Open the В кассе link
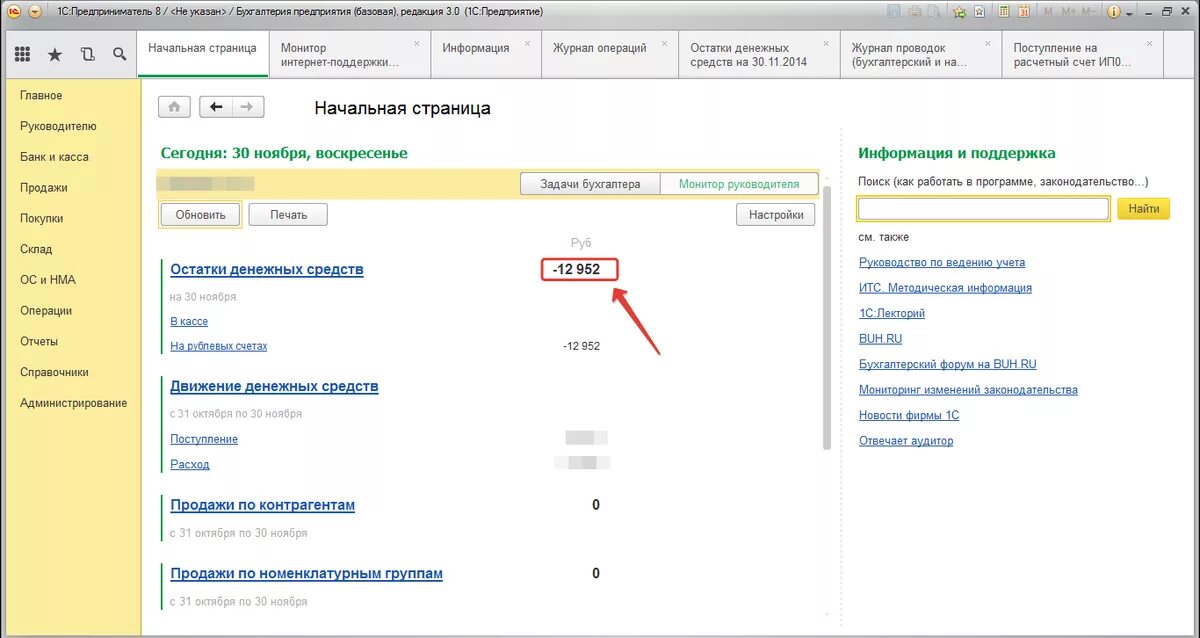Screen dimensions: 1200x638 [189, 321]
